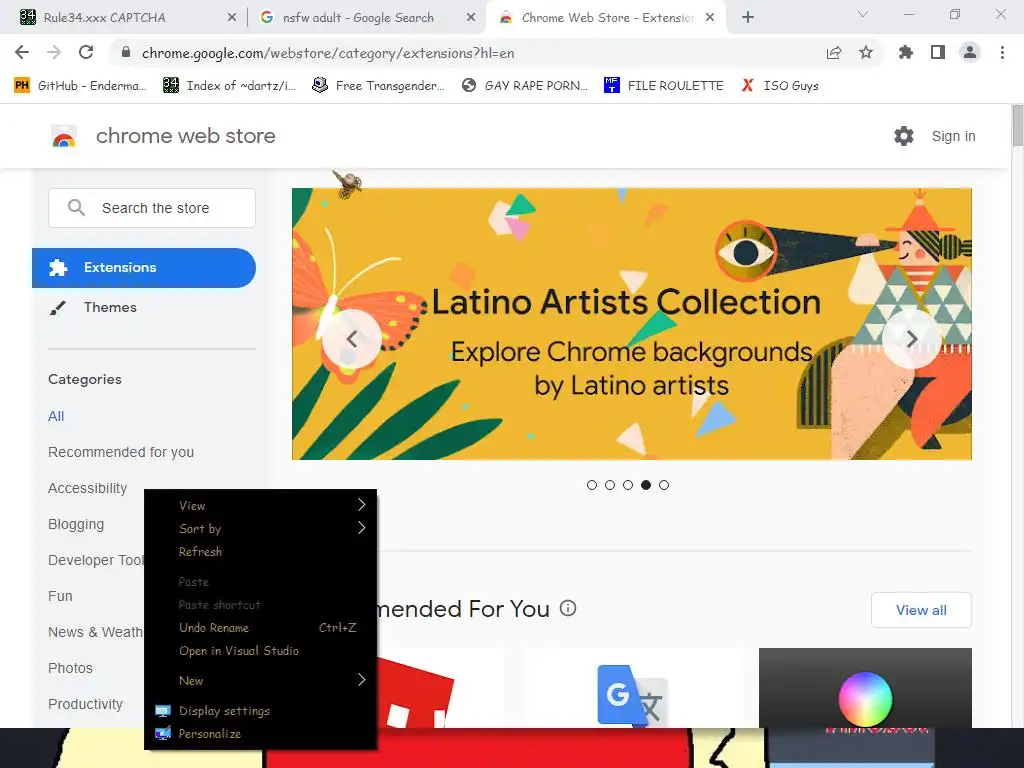Select Extensions in the sidebar
1024x768 pixels.
(x=144, y=268)
